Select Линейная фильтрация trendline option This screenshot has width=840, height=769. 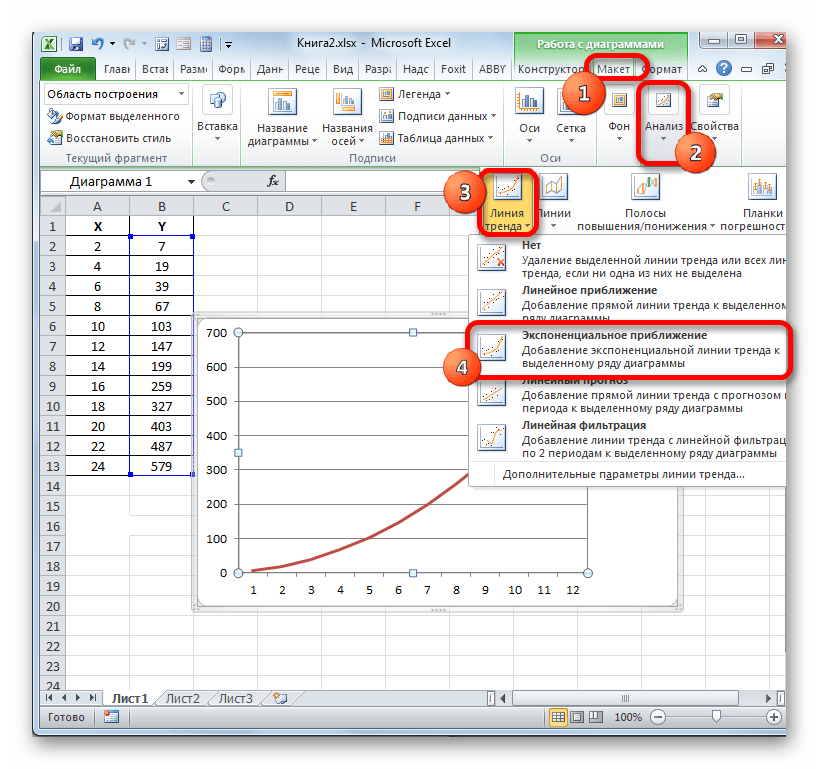(627, 439)
